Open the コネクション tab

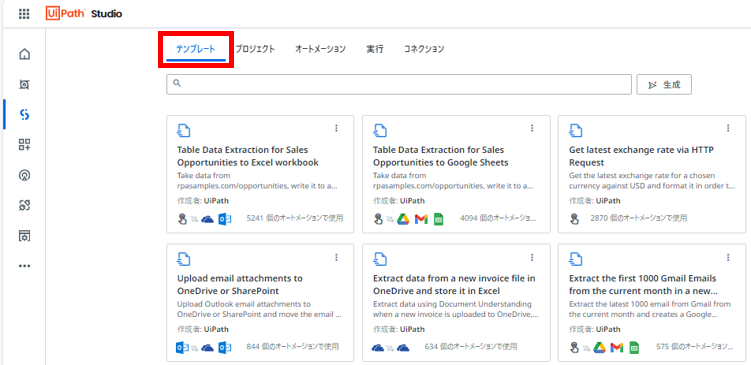pos(424,49)
